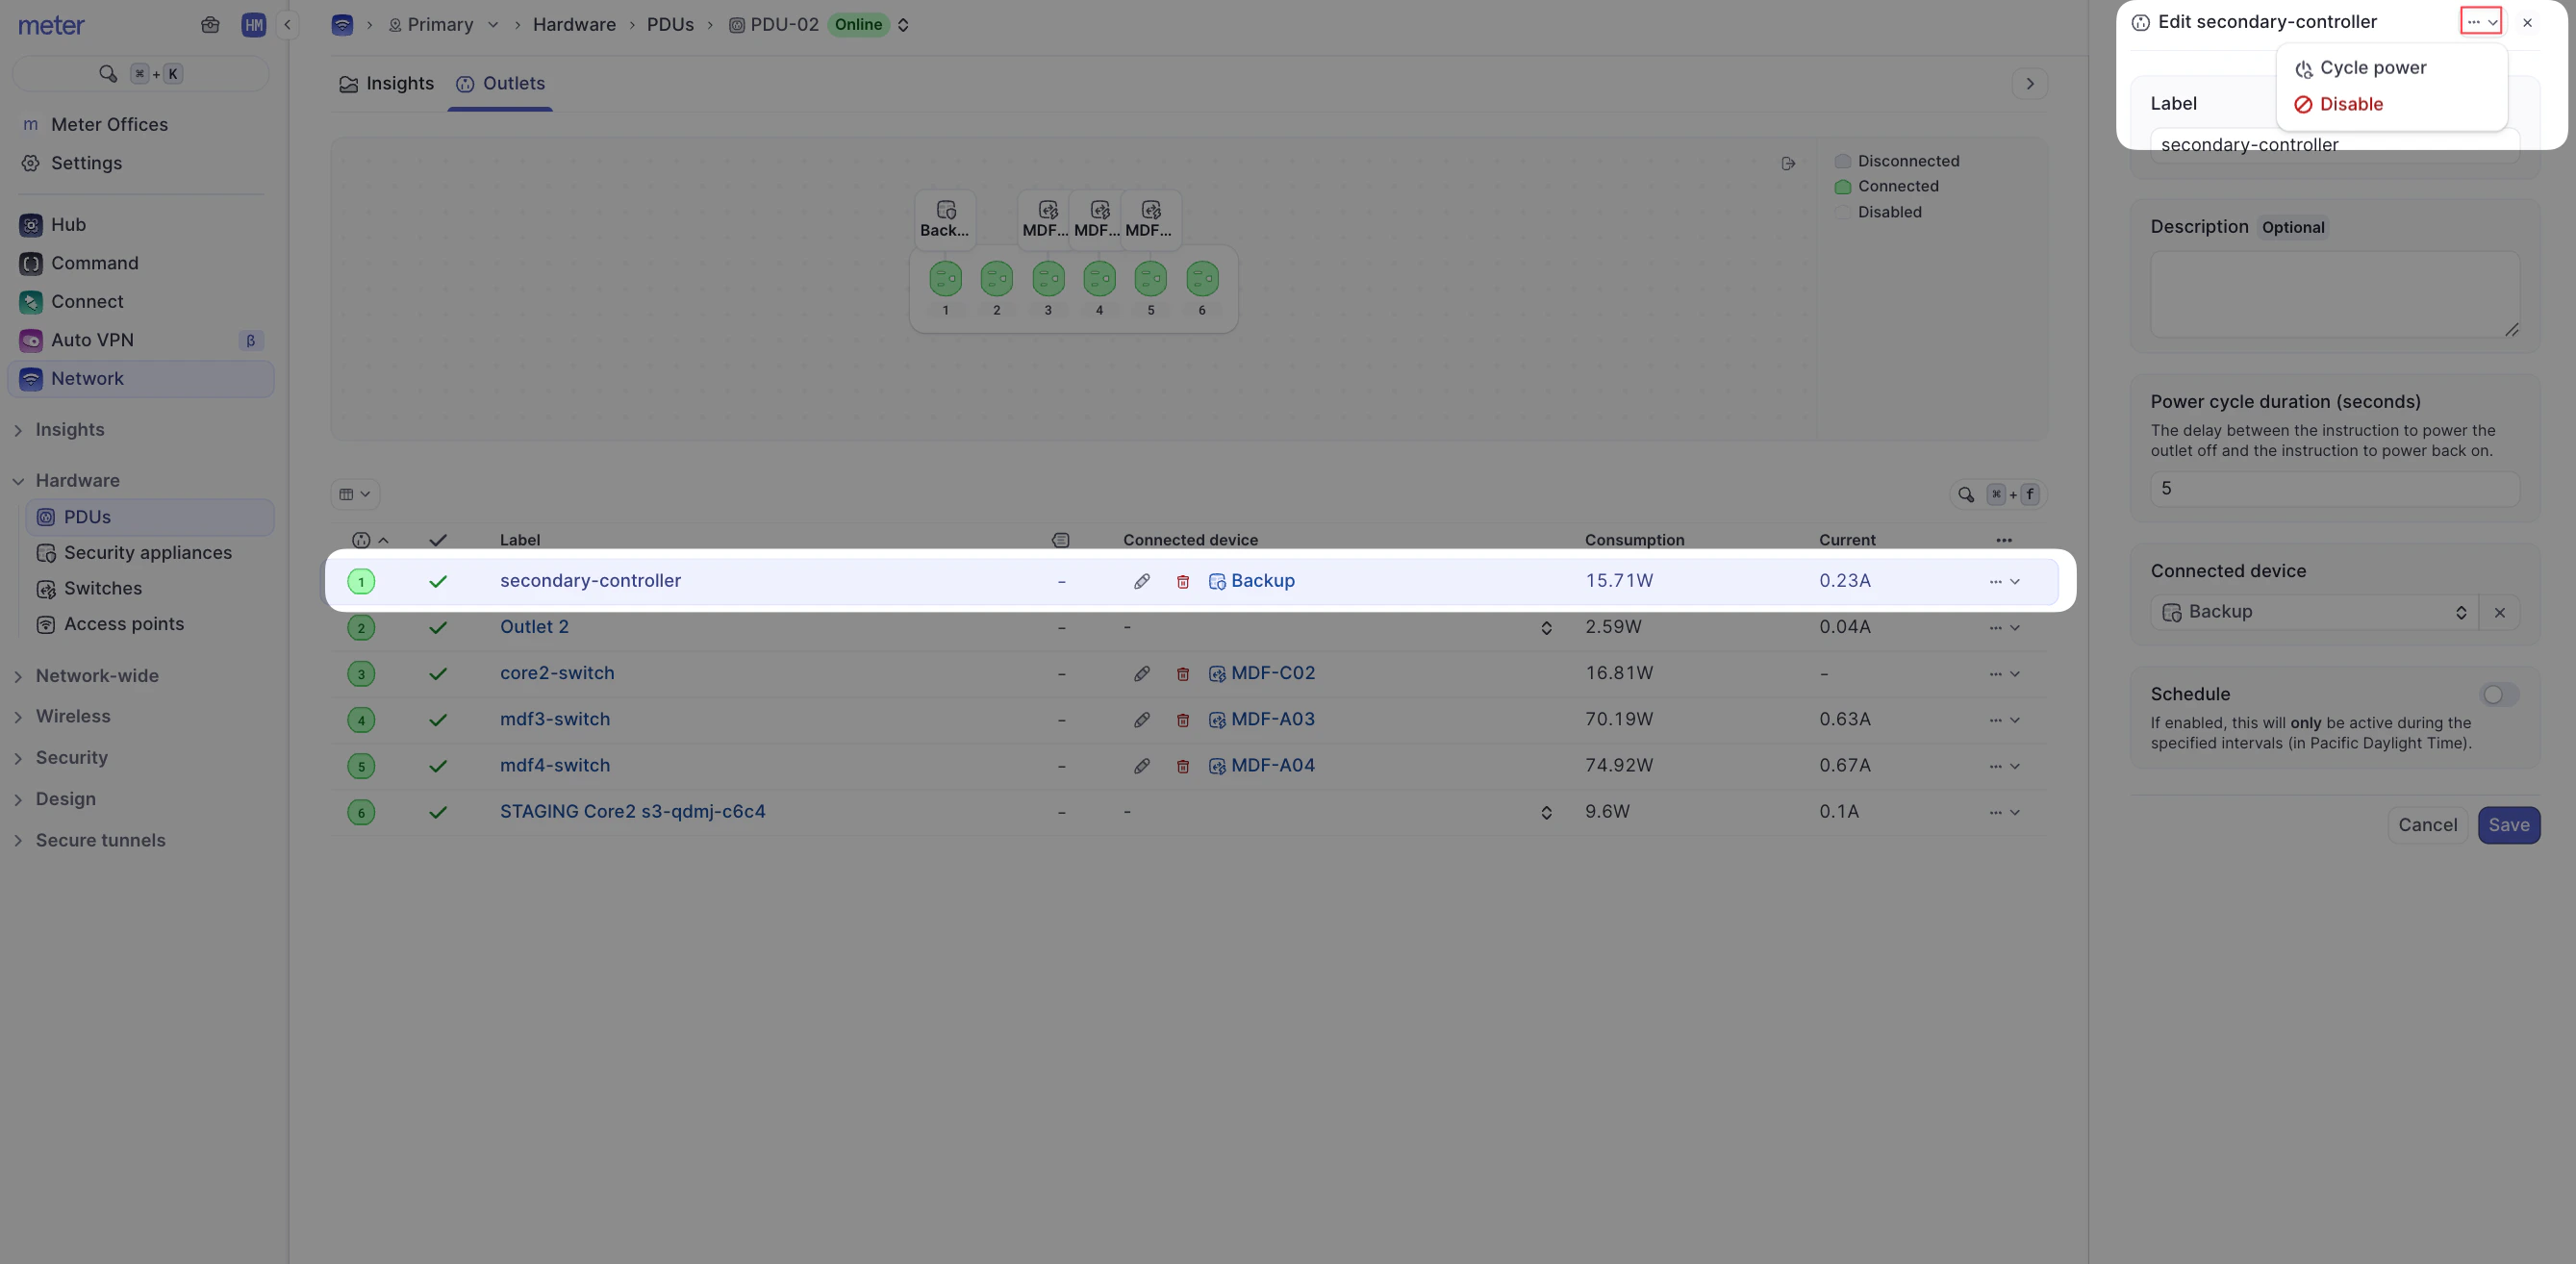Select Cycle power from the menu

click(x=2372, y=68)
